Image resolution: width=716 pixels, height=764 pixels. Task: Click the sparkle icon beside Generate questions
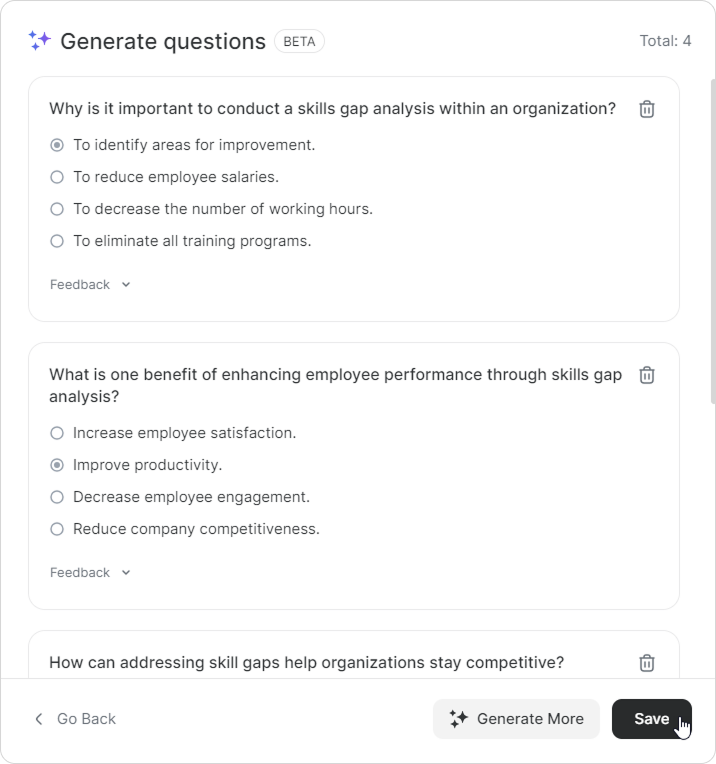[x=39, y=41]
